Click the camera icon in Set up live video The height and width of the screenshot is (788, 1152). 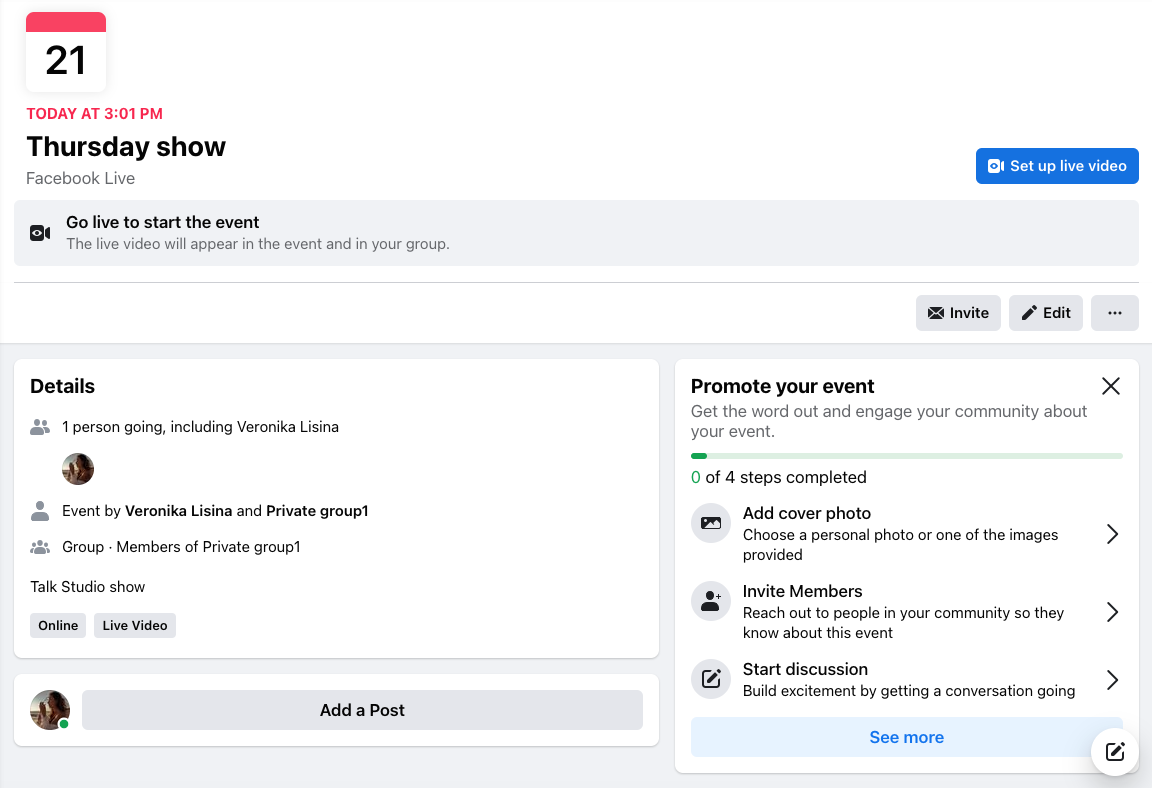point(996,166)
